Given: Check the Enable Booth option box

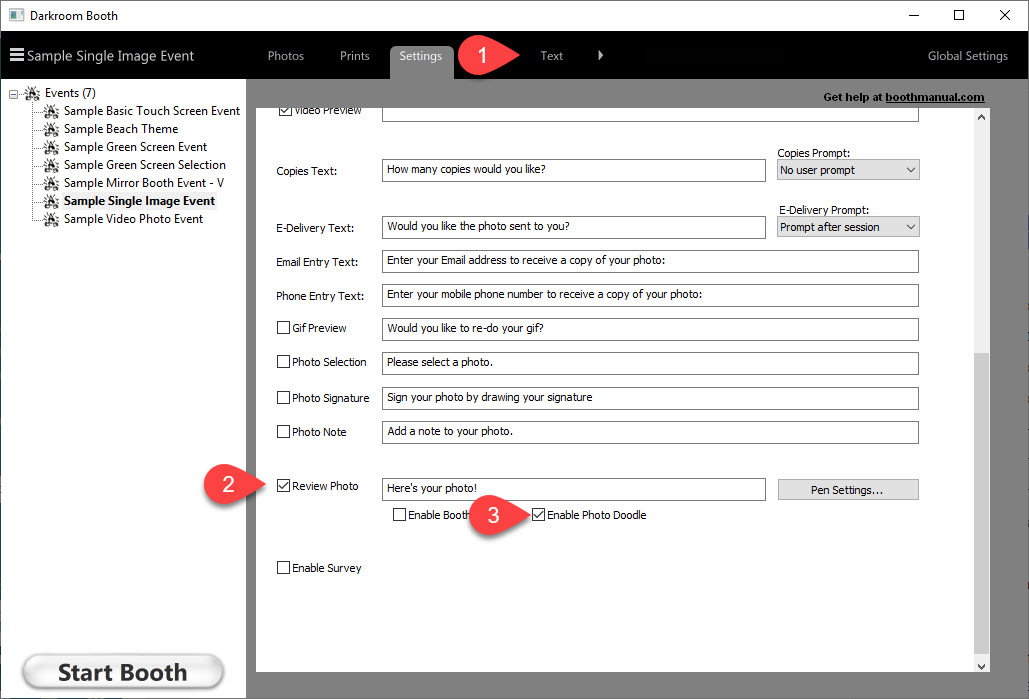Looking at the screenshot, I should click(399, 515).
